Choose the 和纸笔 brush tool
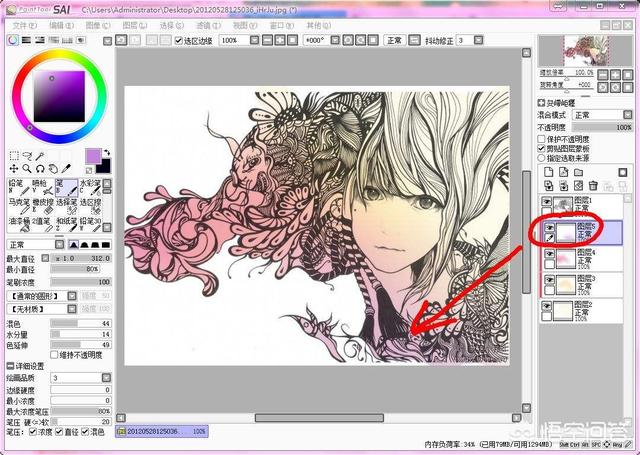This screenshot has width=640, height=455. (67, 225)
